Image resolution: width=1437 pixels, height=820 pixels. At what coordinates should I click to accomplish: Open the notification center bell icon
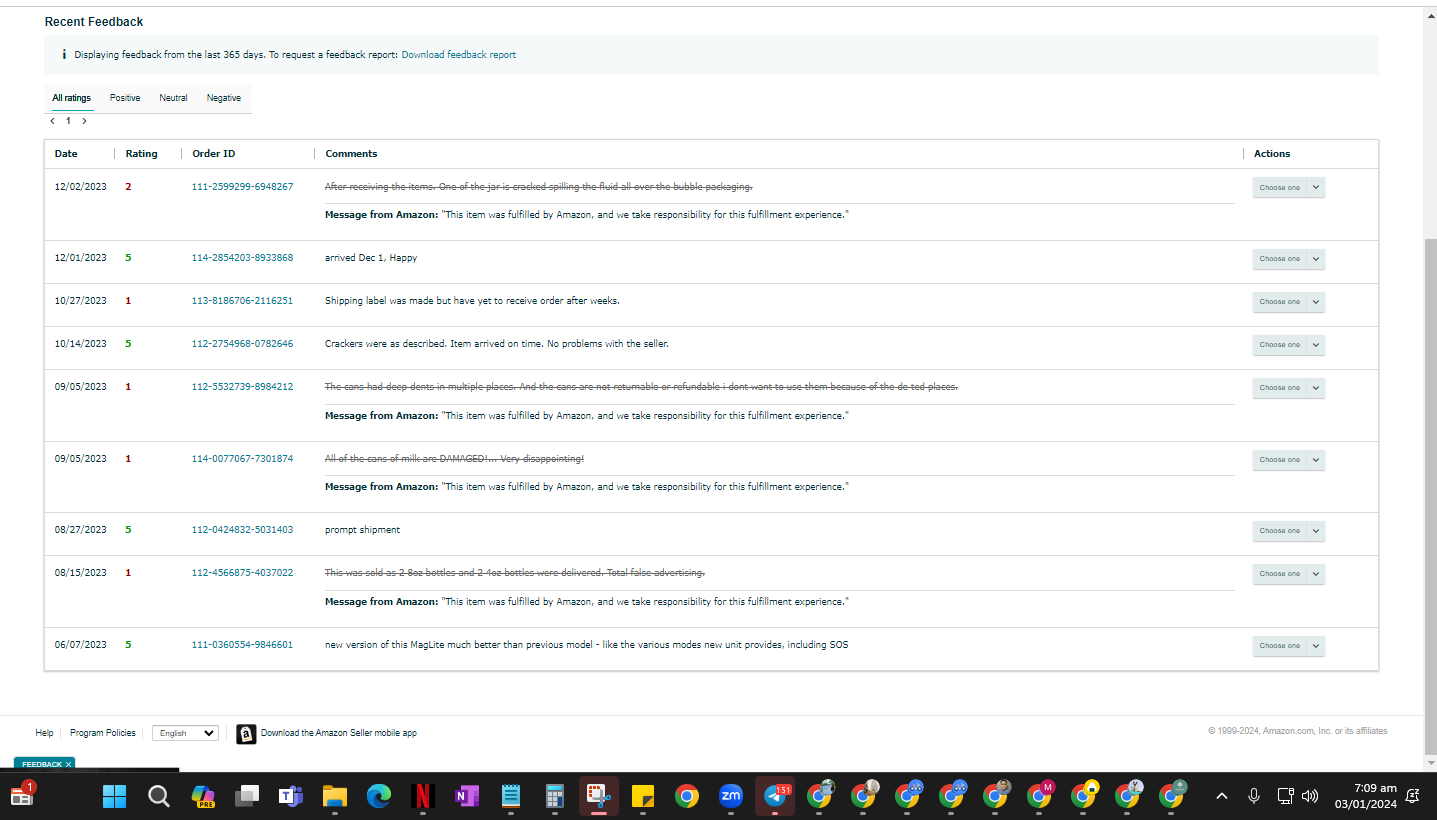pos(1412,796)
